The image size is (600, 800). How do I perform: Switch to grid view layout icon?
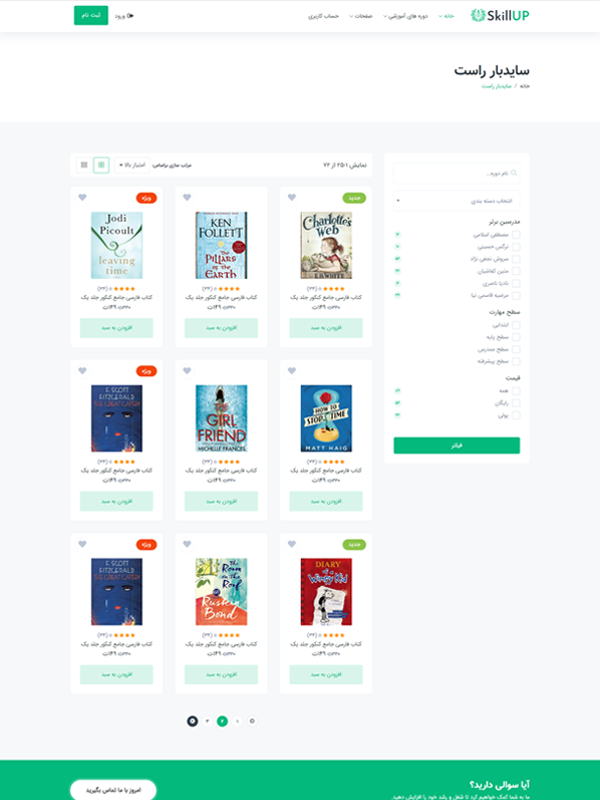[x=101, y=165]
